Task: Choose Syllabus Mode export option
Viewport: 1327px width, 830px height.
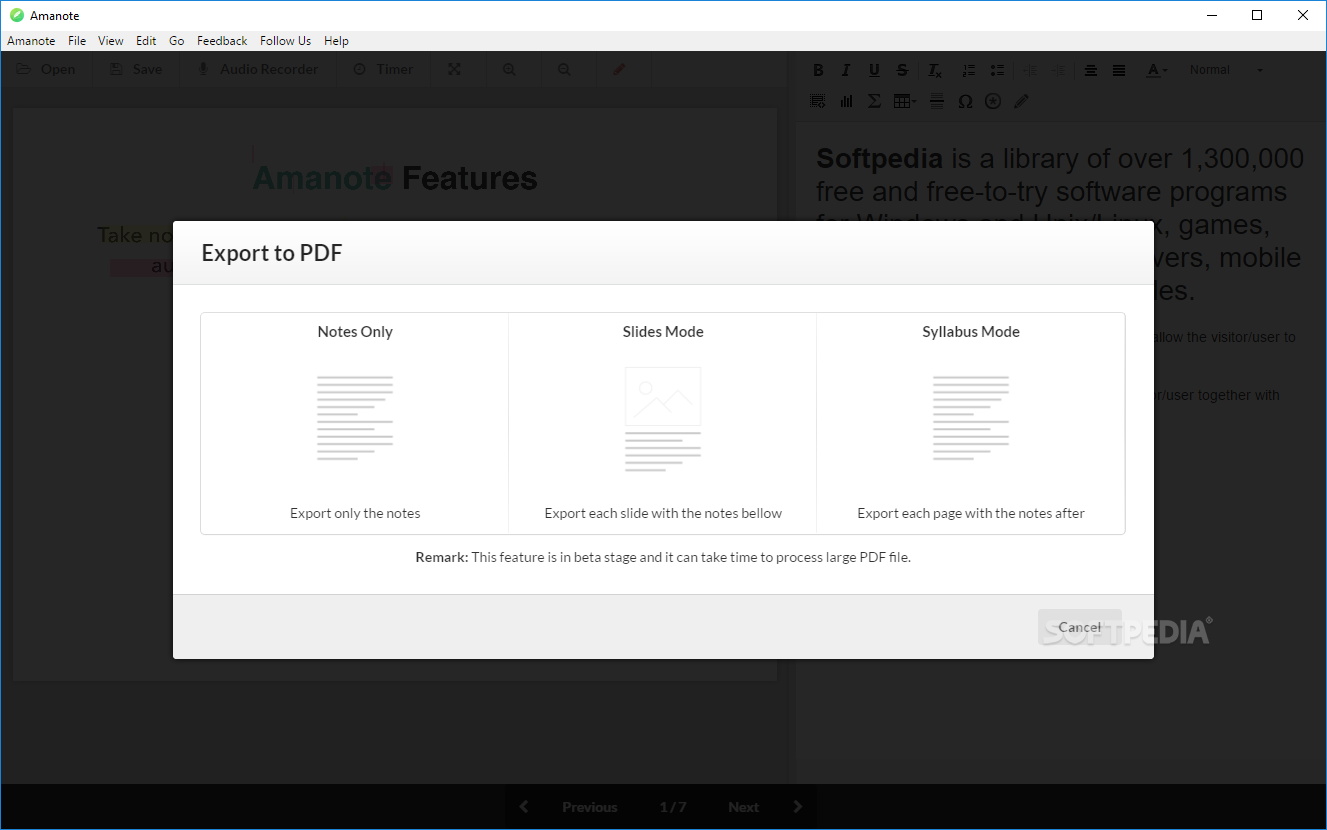Action: (971, 423)
